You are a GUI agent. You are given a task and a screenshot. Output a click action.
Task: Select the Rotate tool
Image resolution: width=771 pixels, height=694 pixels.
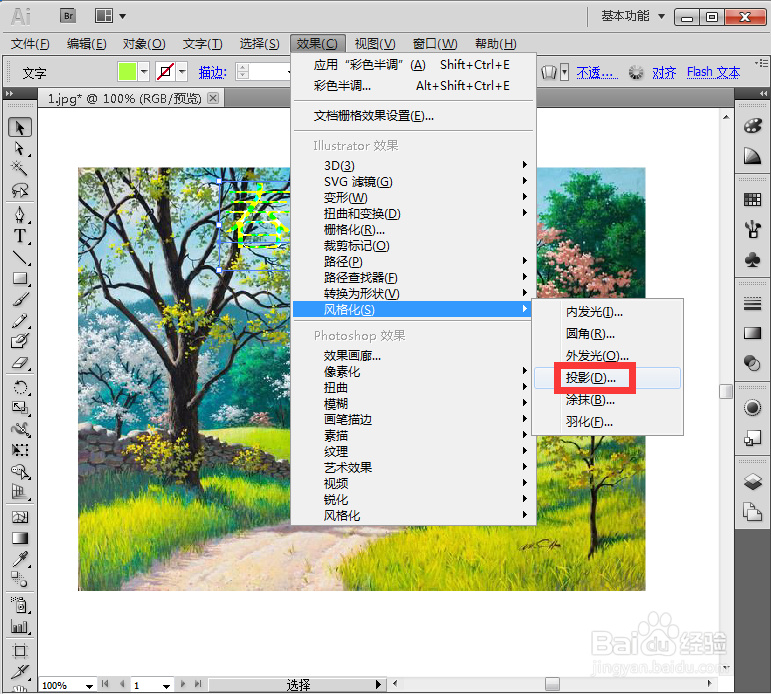point(20,387)
